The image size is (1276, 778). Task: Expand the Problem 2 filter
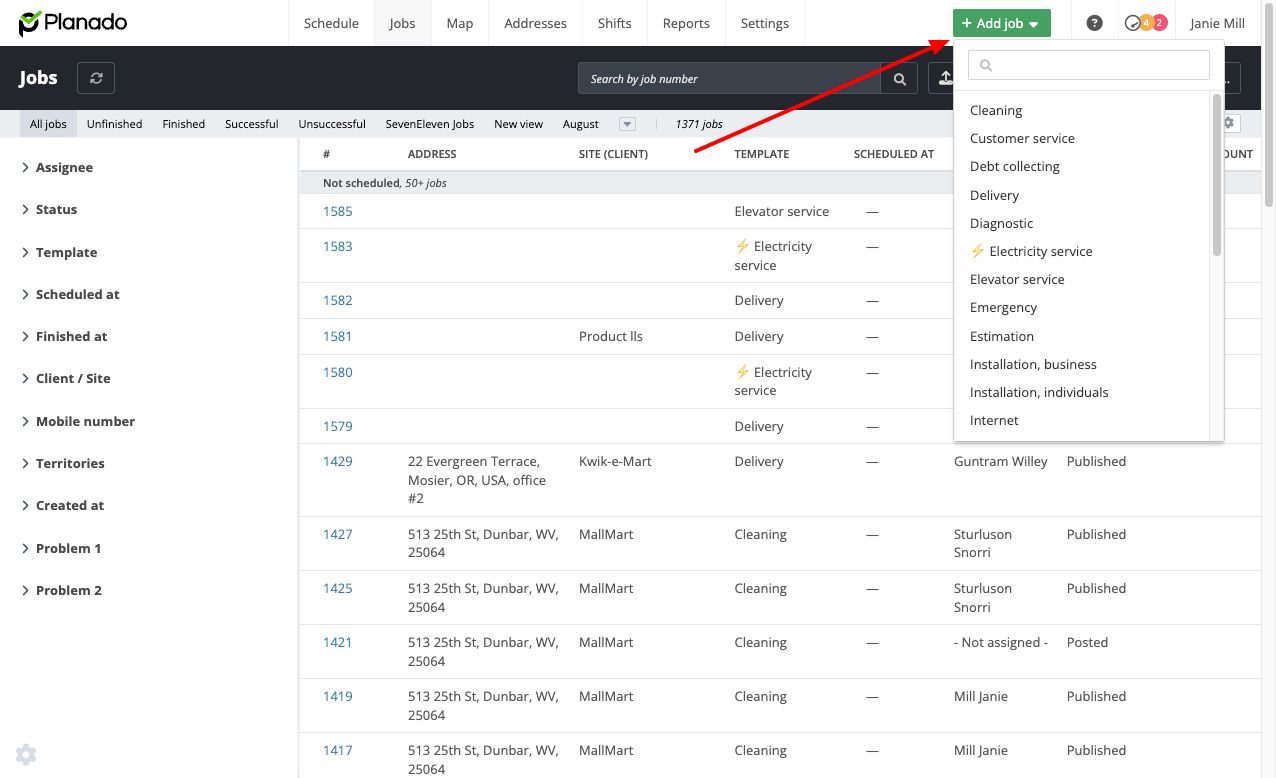[61, 590]
